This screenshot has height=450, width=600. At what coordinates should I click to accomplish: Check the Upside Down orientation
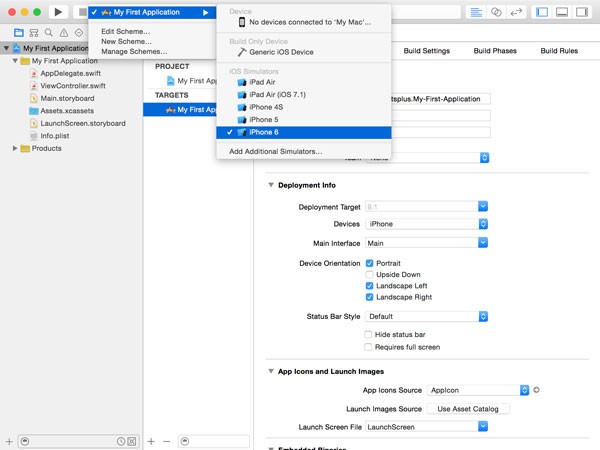[x=369, y=275]
